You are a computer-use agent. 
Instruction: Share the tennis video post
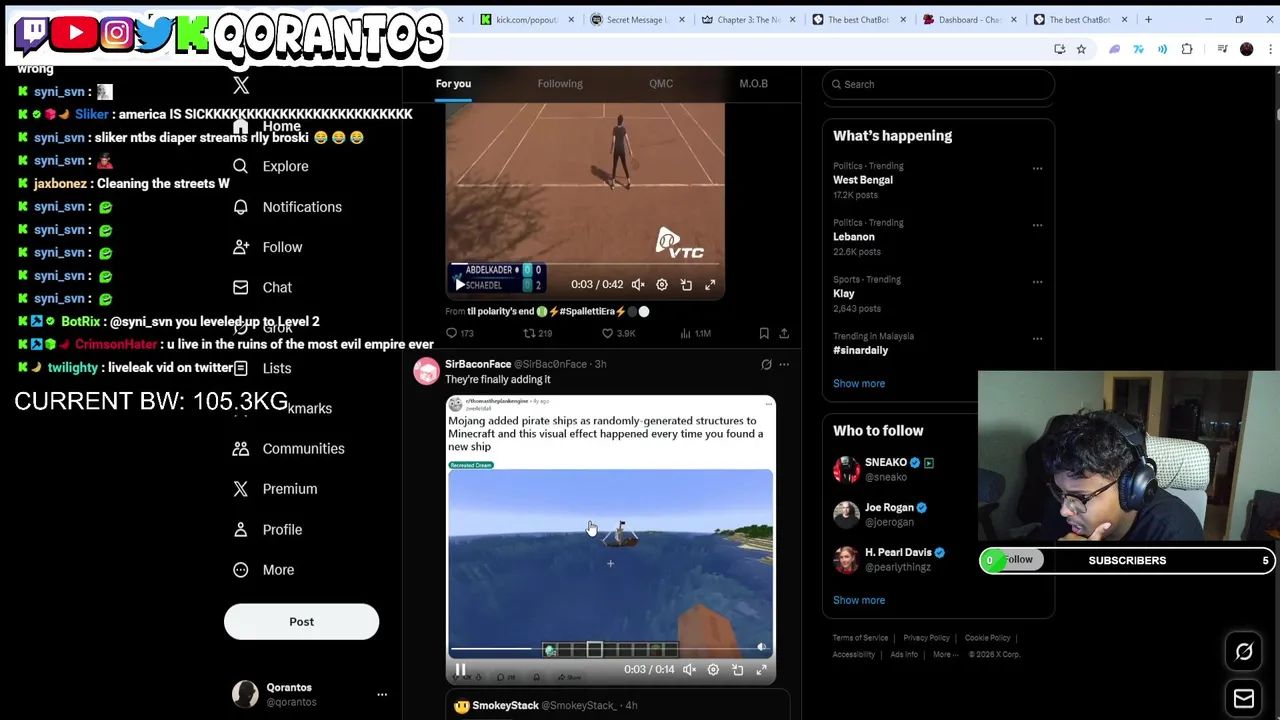click(x=784, y=333)
